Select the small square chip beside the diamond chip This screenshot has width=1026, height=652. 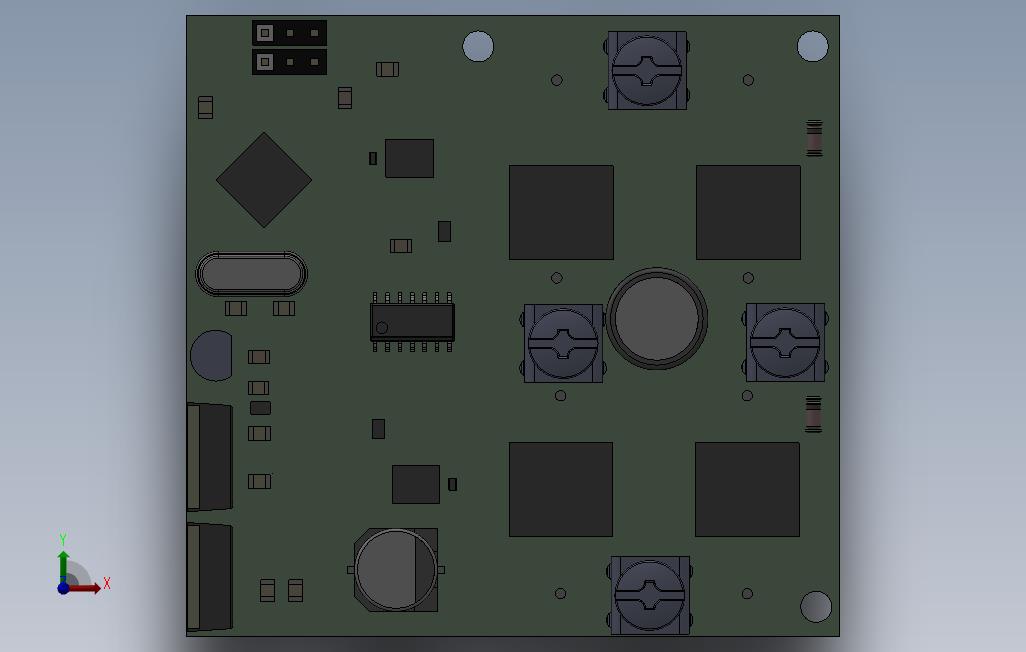coord(410,158)
